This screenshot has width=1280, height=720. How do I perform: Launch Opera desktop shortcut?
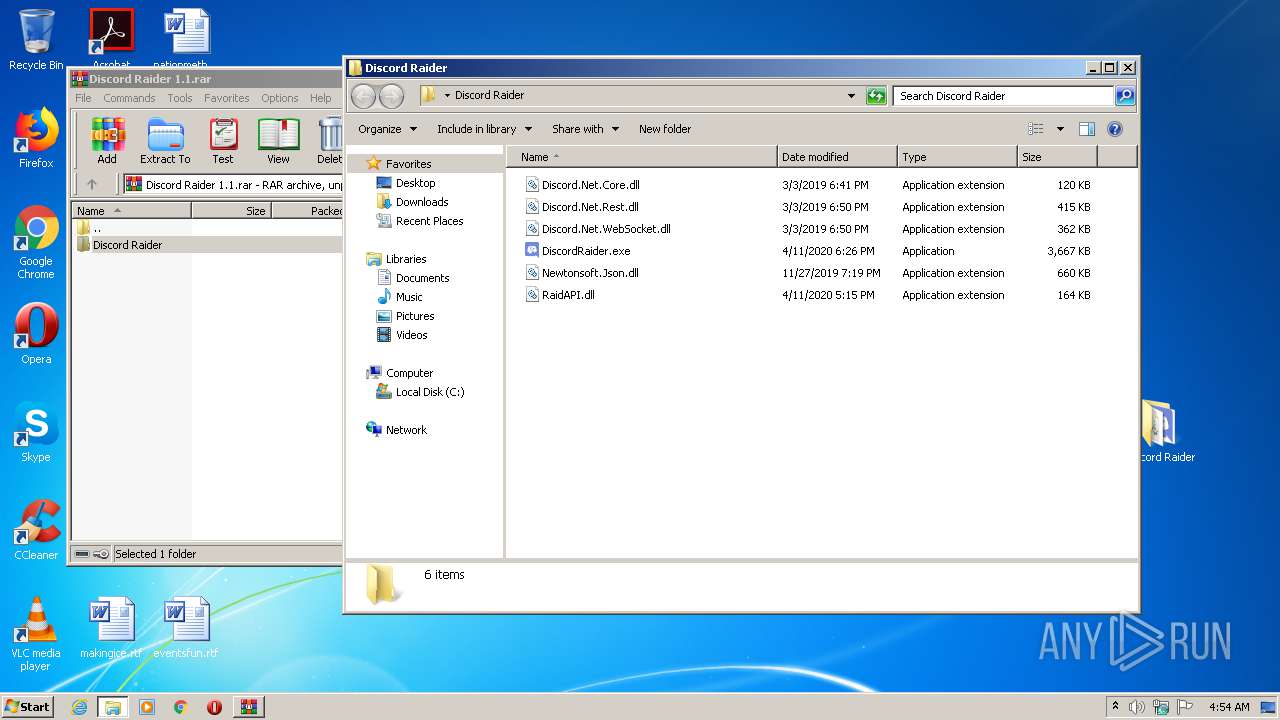[x=36, y=334]
